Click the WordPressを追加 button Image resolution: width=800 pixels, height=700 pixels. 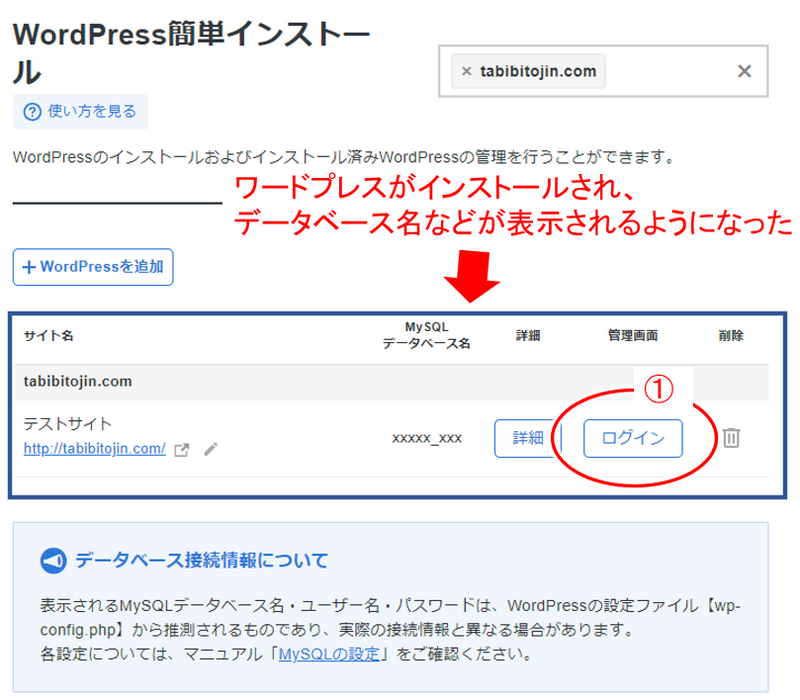pos(93,267)
